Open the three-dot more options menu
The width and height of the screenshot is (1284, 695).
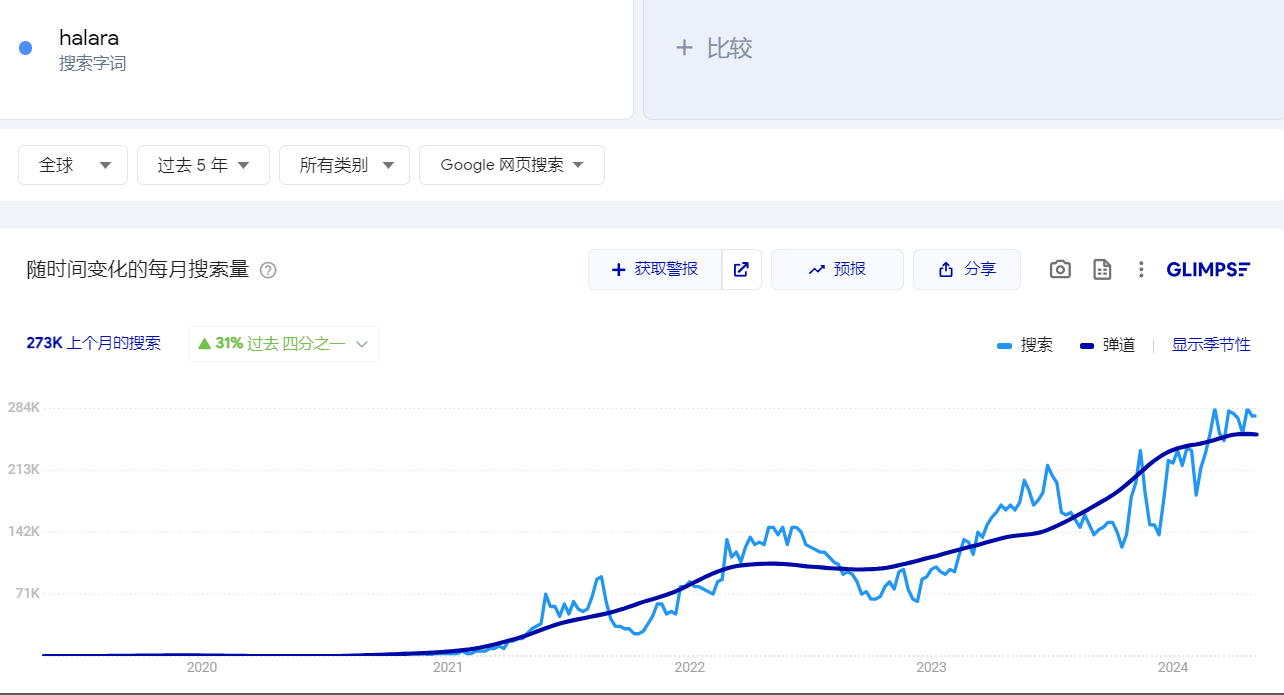tap(1141, 269)
